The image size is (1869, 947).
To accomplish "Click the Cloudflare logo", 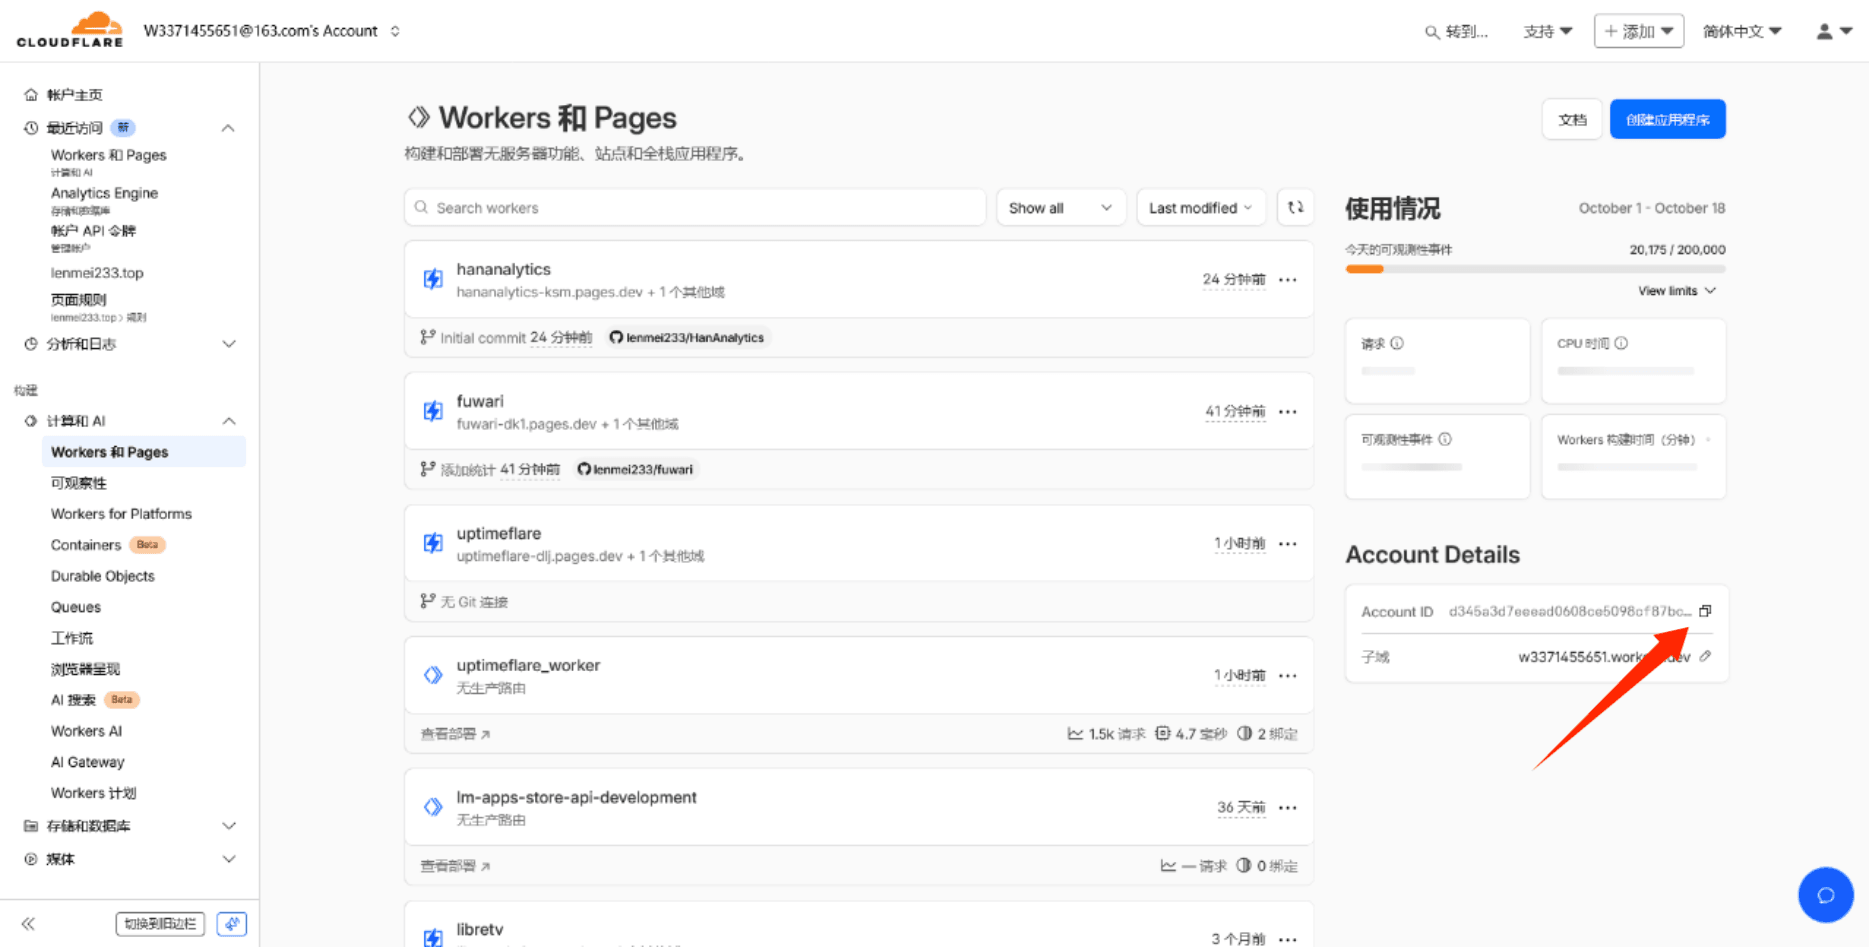I will coord(68,29).
